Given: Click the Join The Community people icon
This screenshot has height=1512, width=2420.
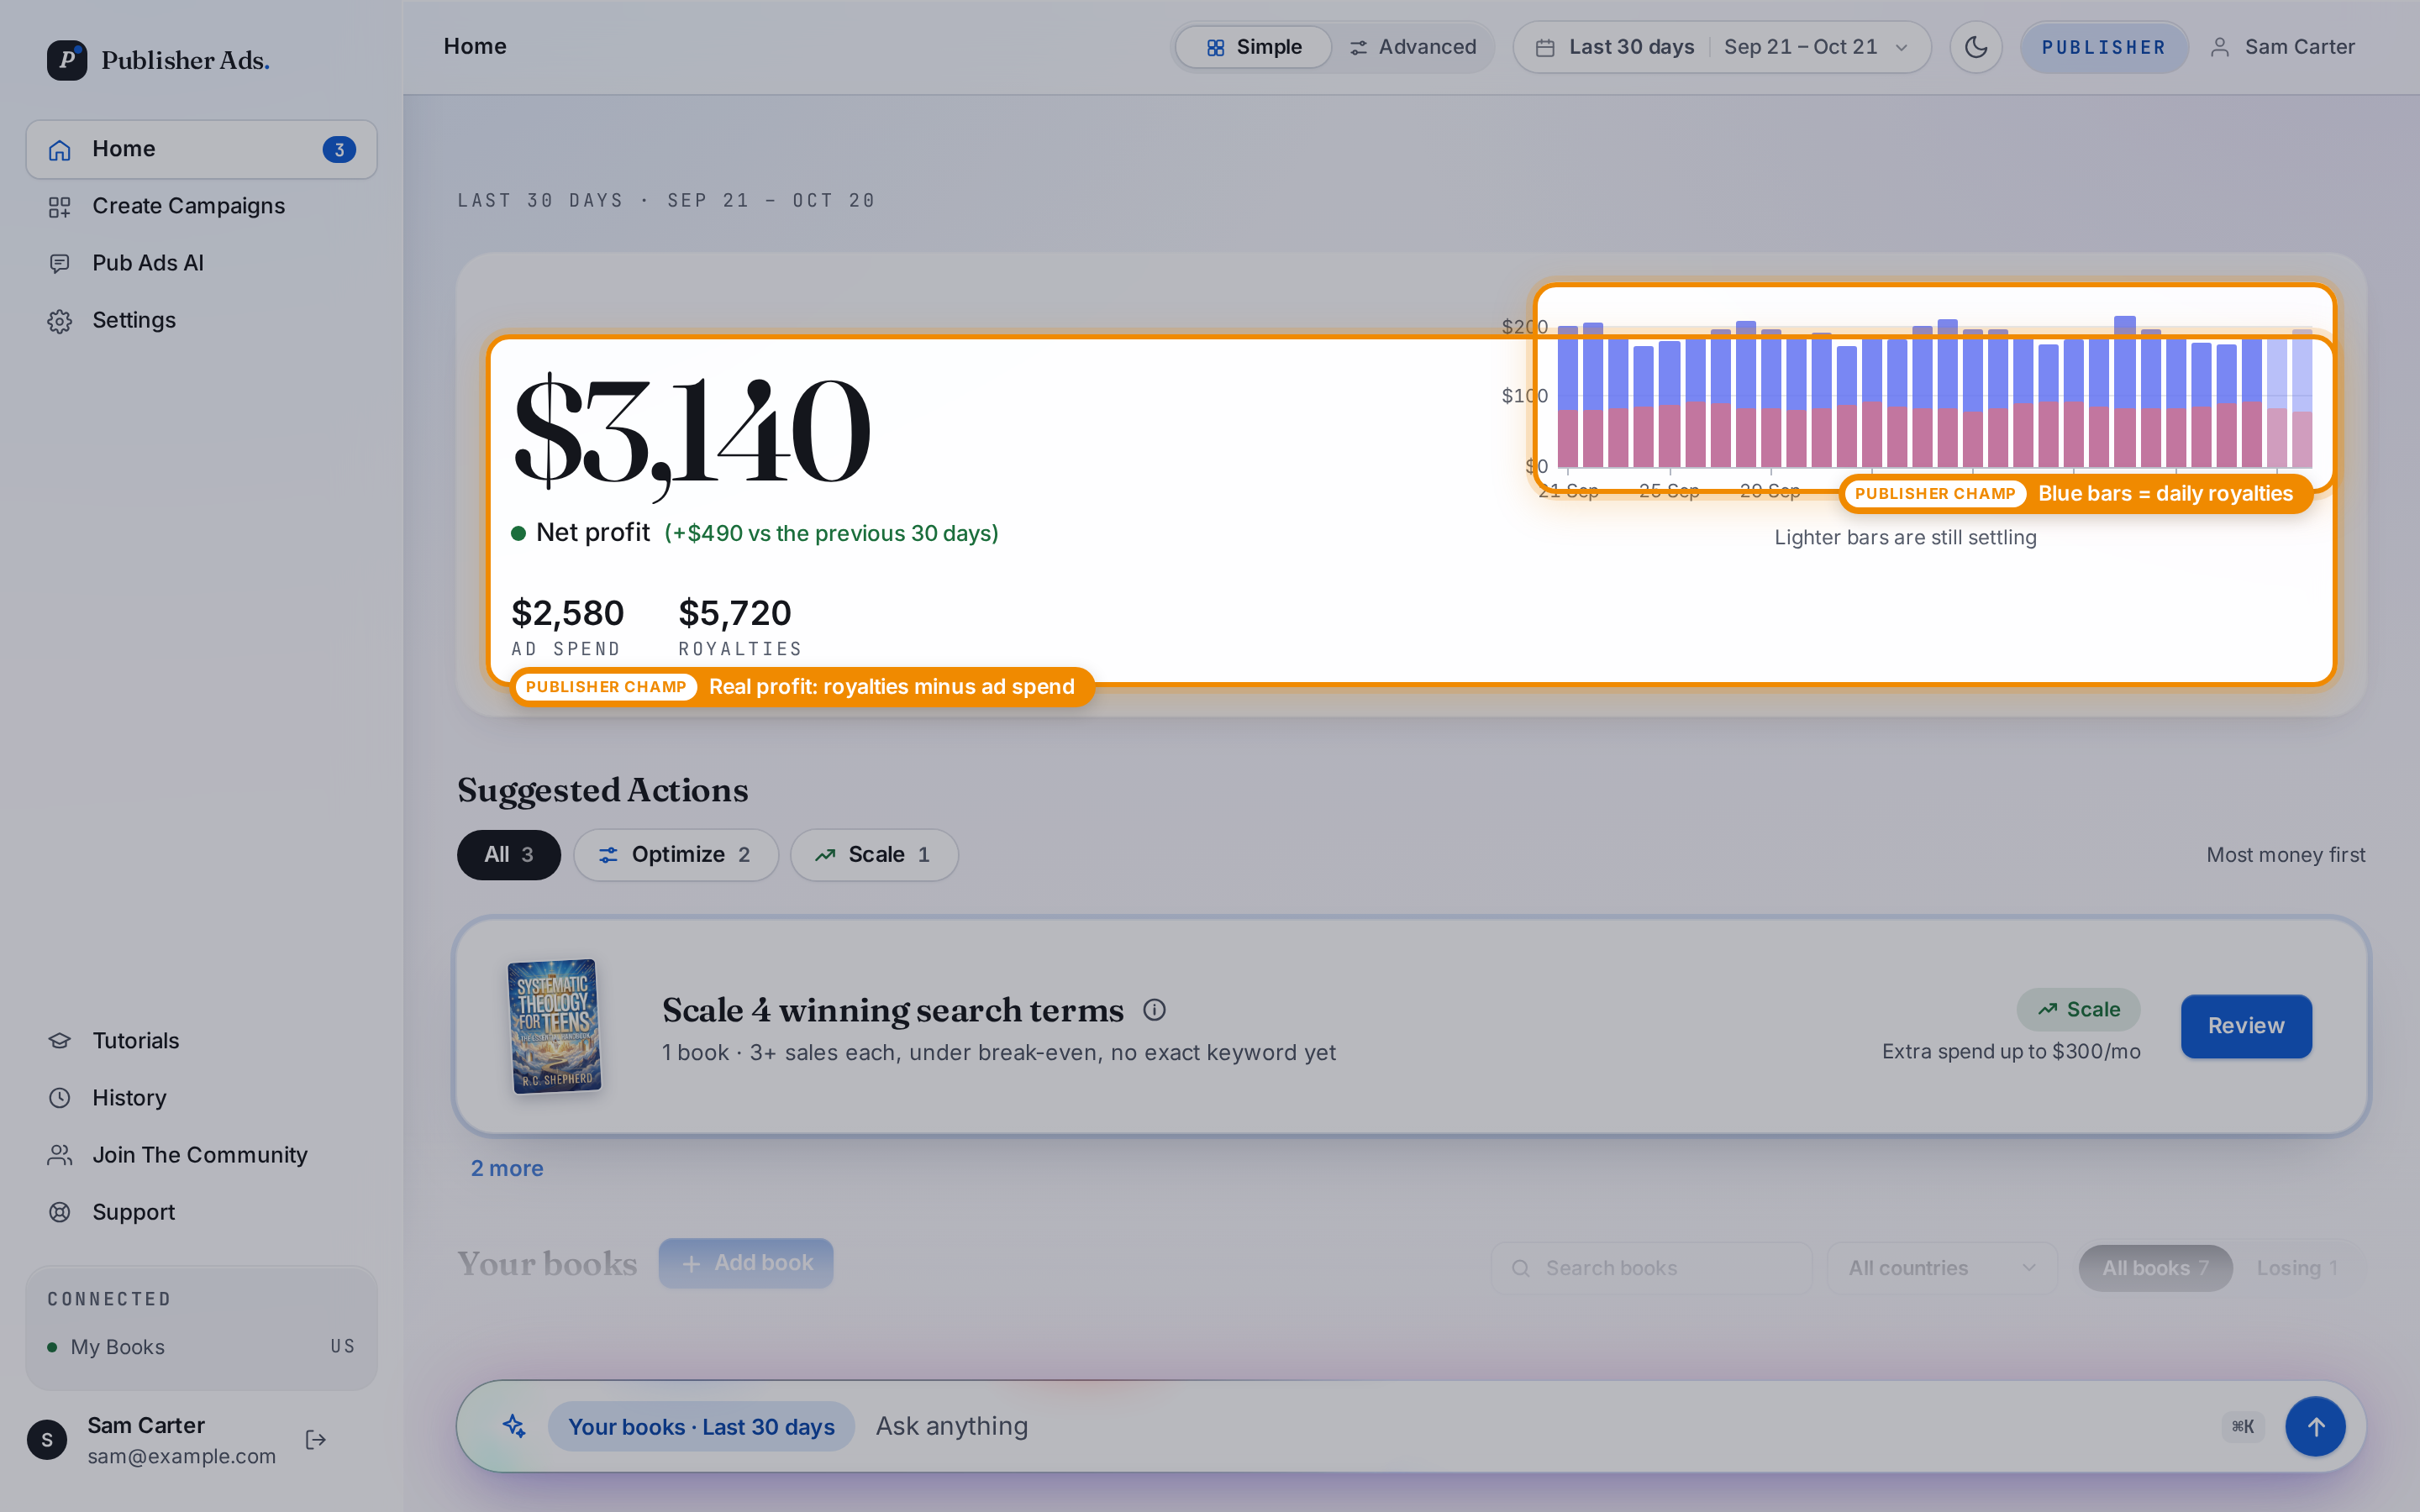Looking at the screenshot, I should pyautogui.click(x=60, y=1154).
